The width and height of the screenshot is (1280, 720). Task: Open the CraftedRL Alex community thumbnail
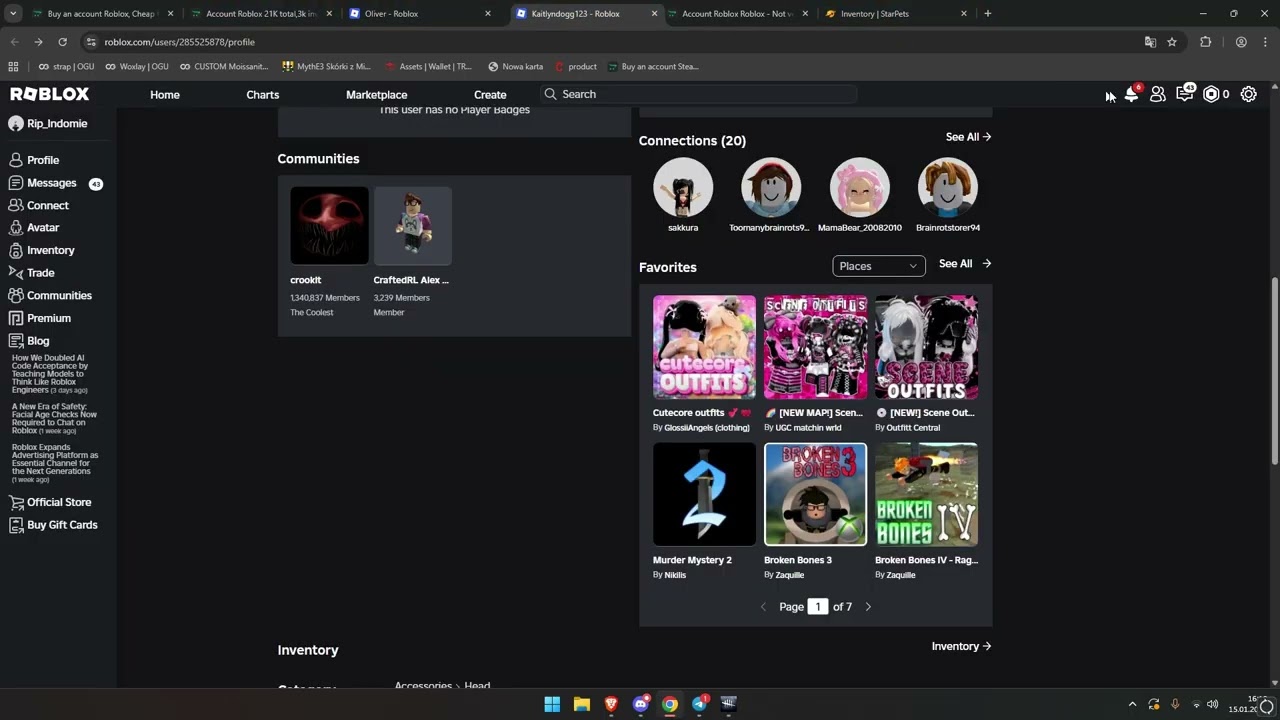[413, 226]
